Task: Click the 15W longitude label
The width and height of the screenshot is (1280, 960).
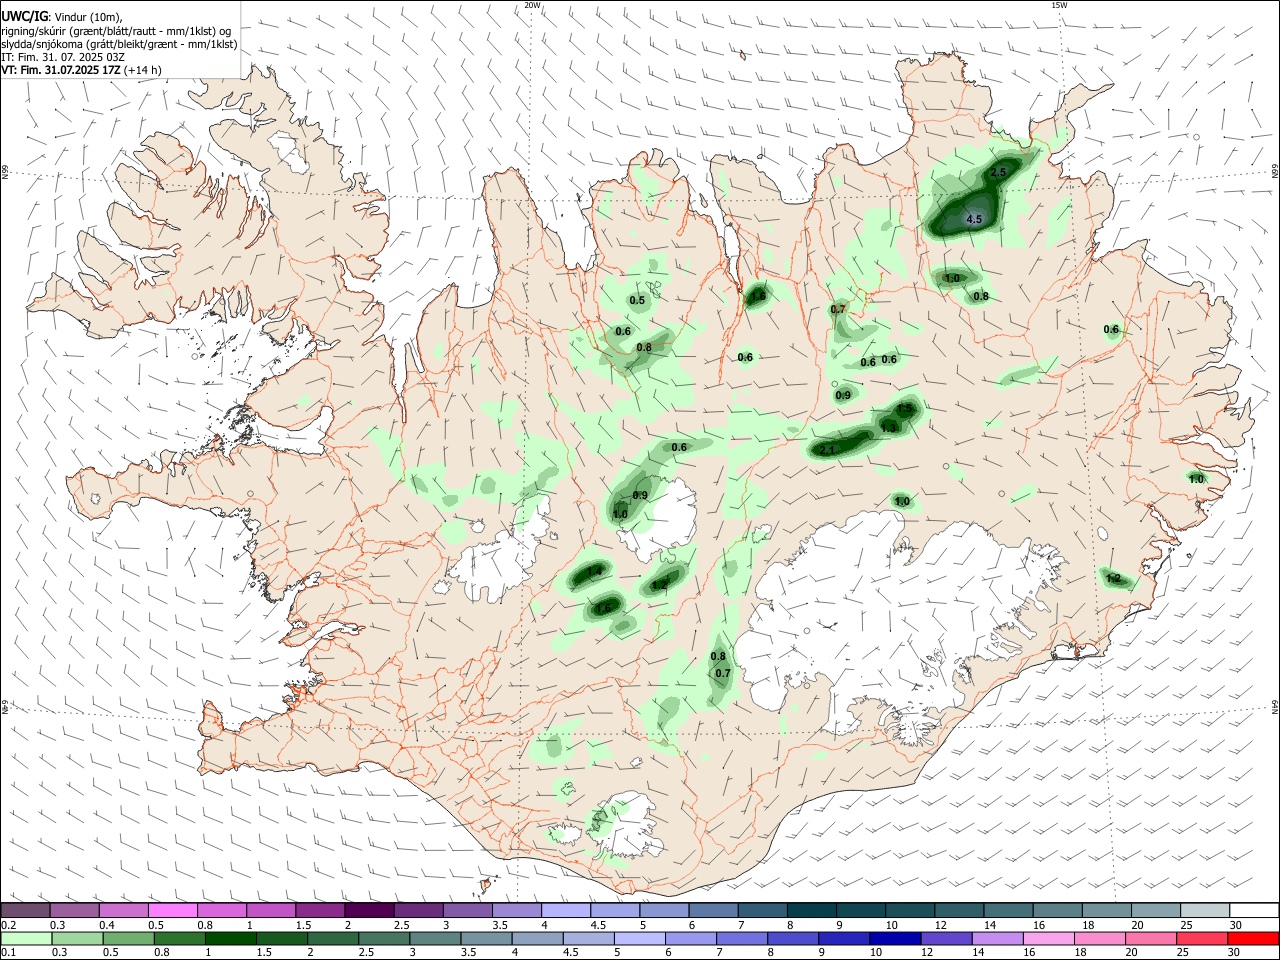Action: (x=1059, y=5)
